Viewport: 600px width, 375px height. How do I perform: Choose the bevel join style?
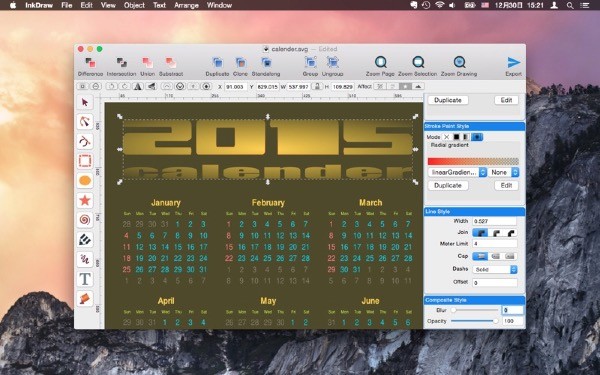510,233
